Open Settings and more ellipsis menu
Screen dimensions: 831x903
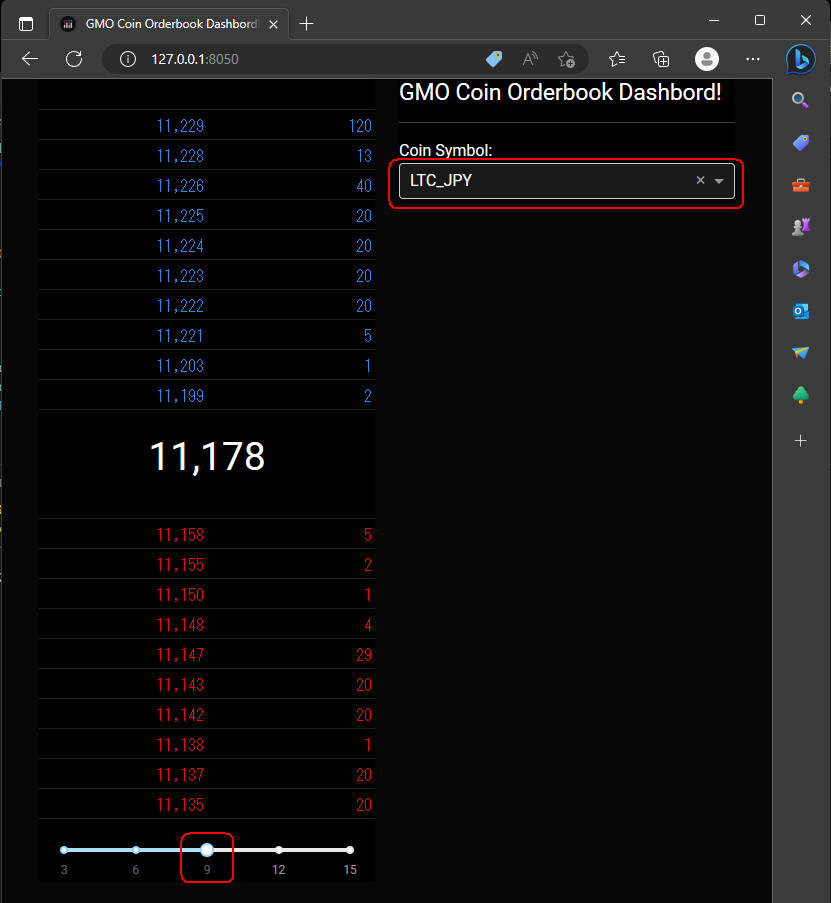752,59
